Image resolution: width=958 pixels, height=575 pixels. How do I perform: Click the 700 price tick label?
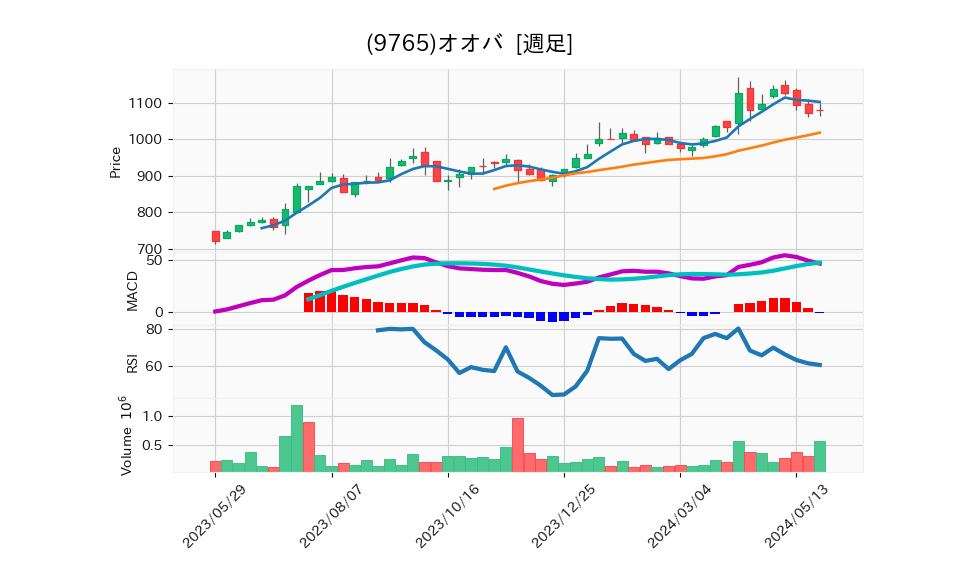point(149,249)
